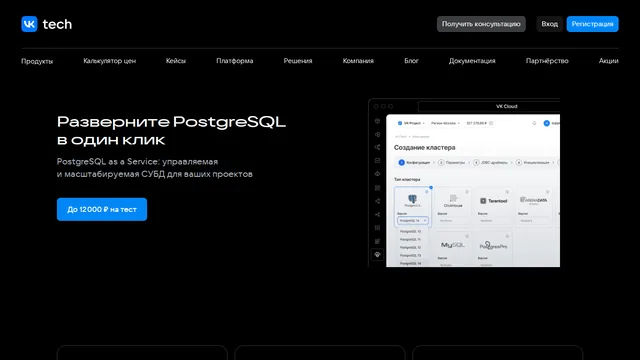Screen dimensions: 640x360
Task: Open the Продукты menu
Action: (37, 61)
